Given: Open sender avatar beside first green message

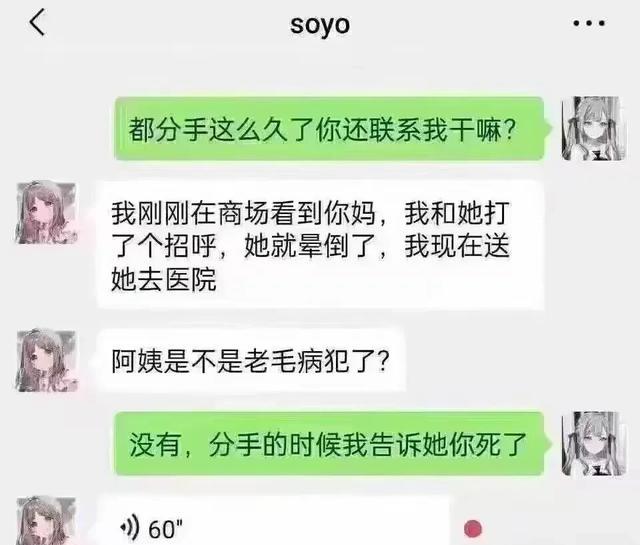Looking at the screenshot, I should tap(593, 128).
